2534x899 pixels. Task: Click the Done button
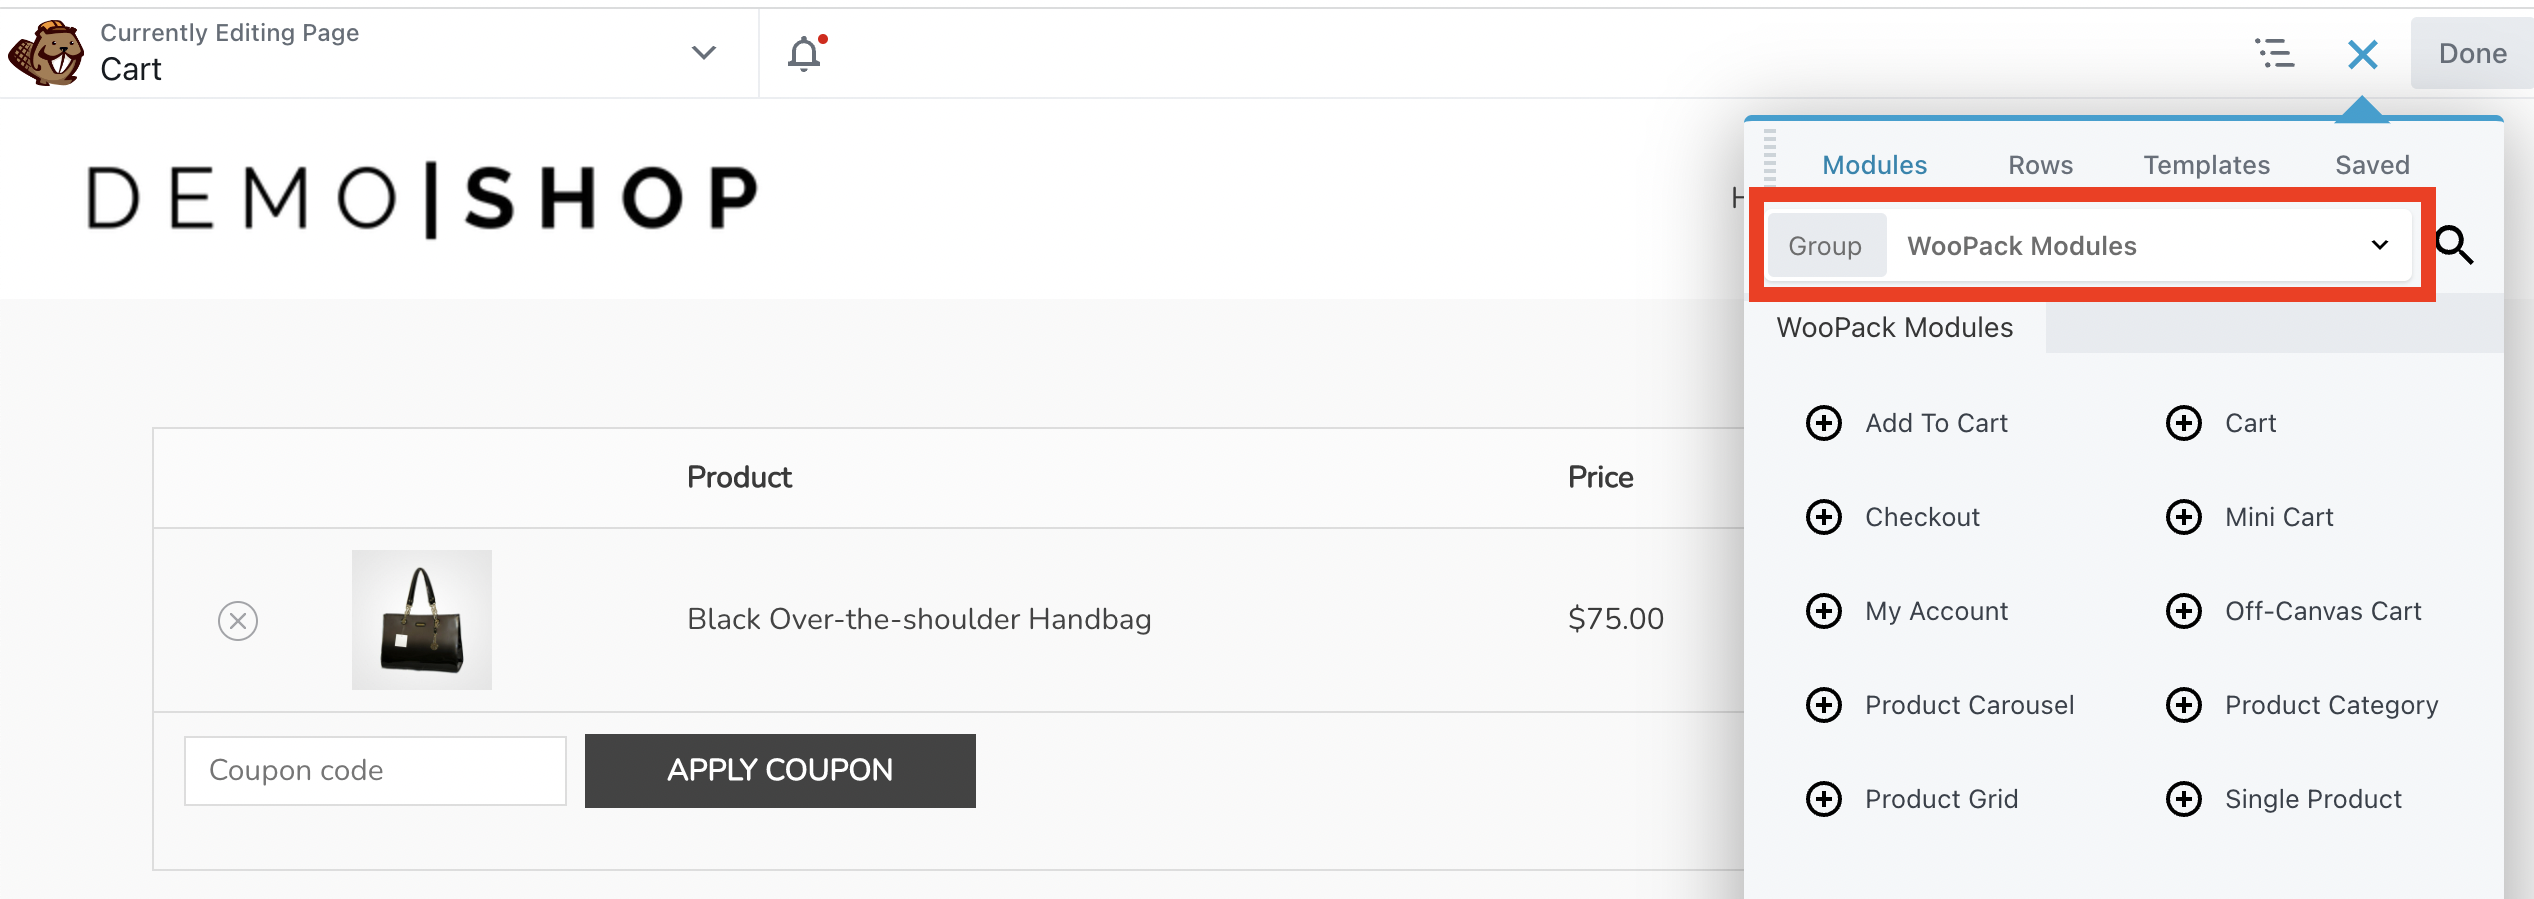[2471, 53]
